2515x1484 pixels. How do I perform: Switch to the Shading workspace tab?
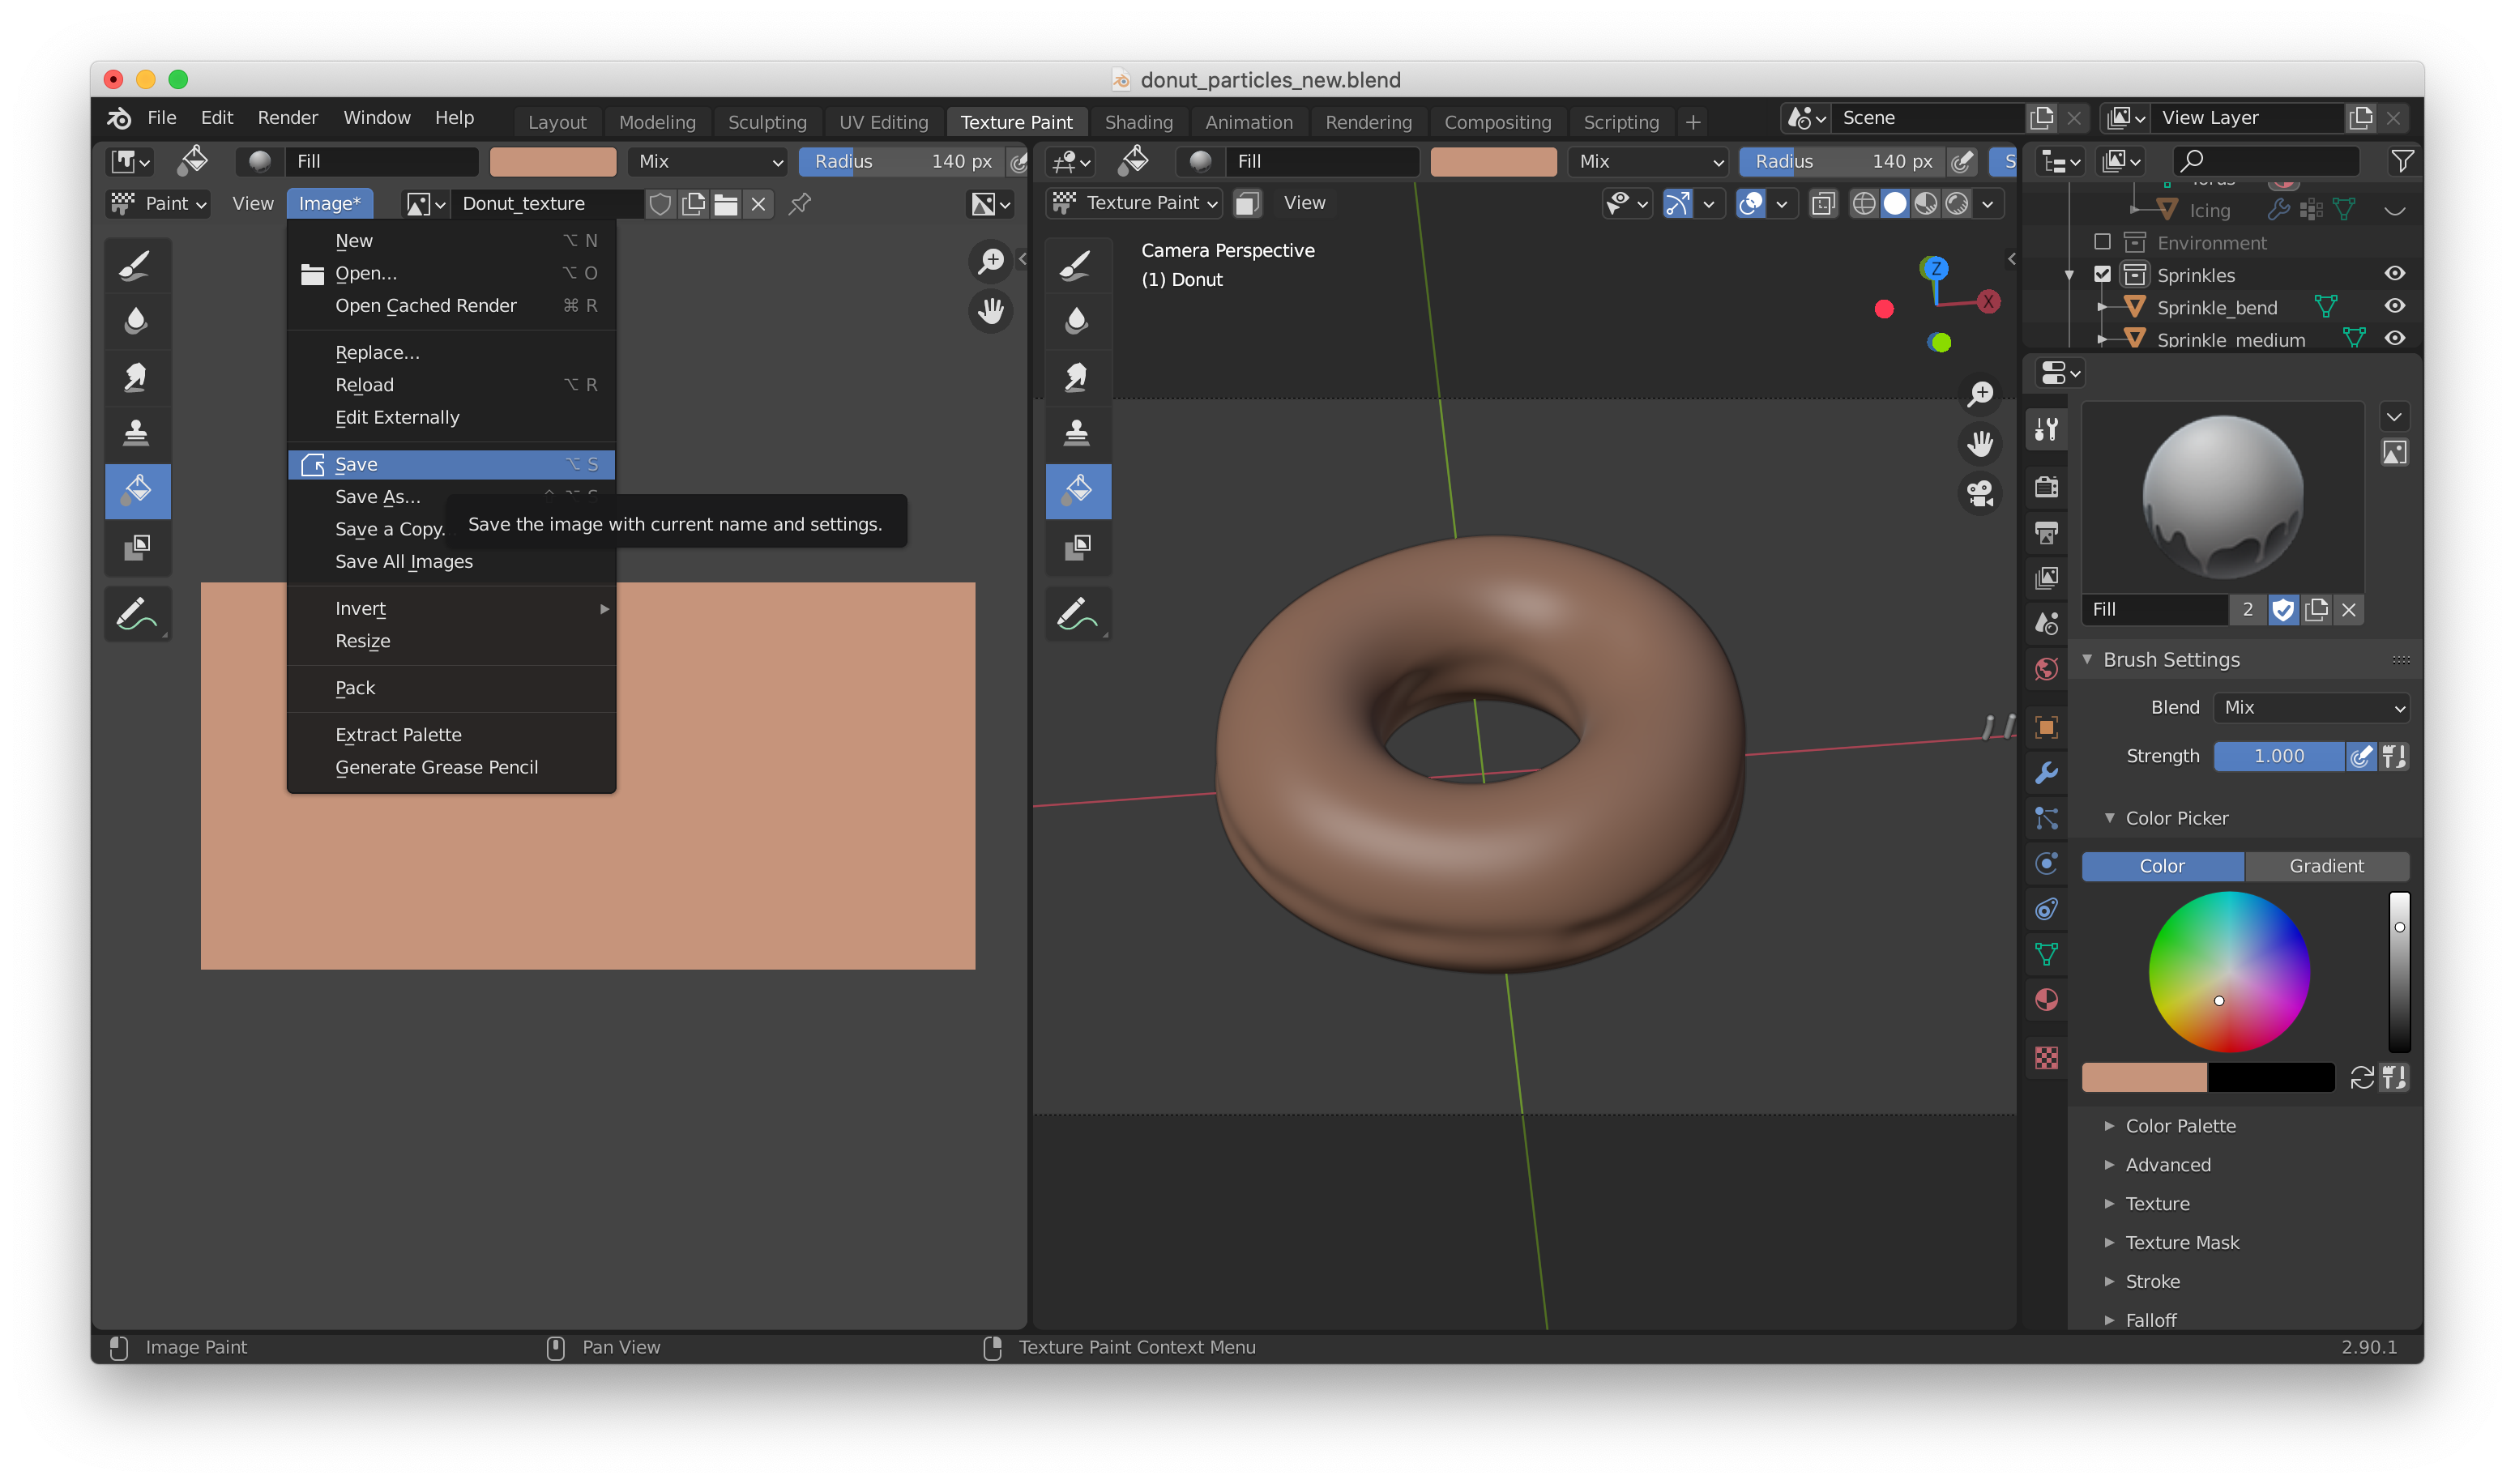tap(1138, 122)
